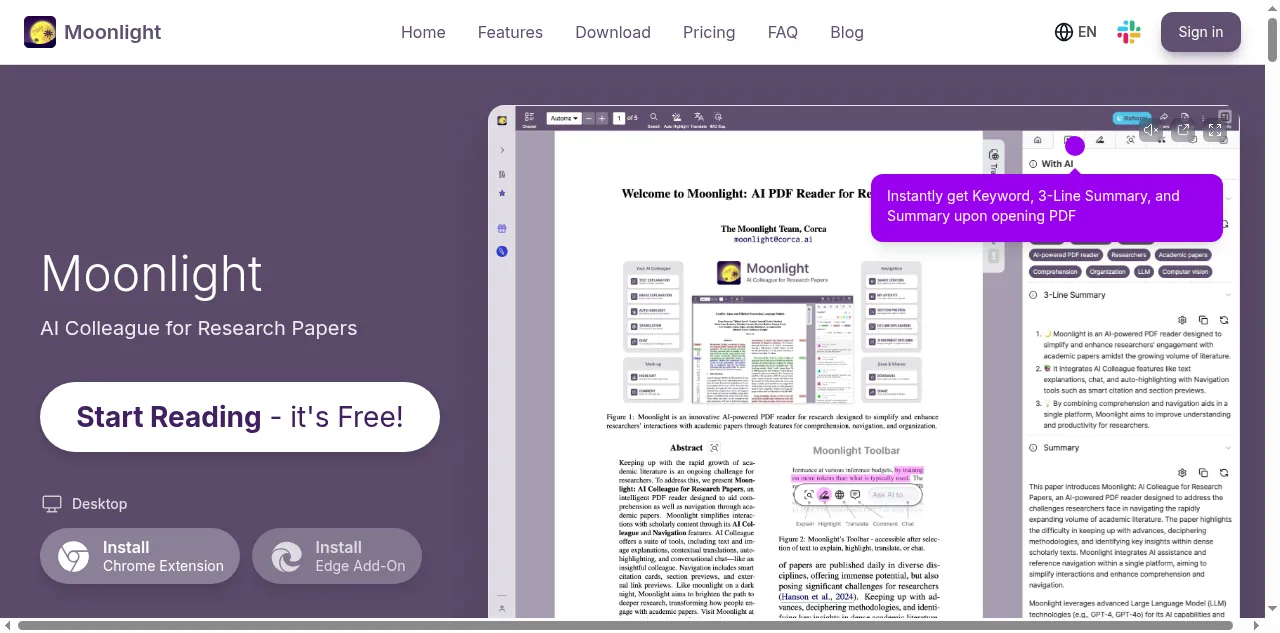This screenshot has height=633, width=1280.
Task: Select the AI-powered PDF reader keyword chip
Action: tap(1066, 255)
